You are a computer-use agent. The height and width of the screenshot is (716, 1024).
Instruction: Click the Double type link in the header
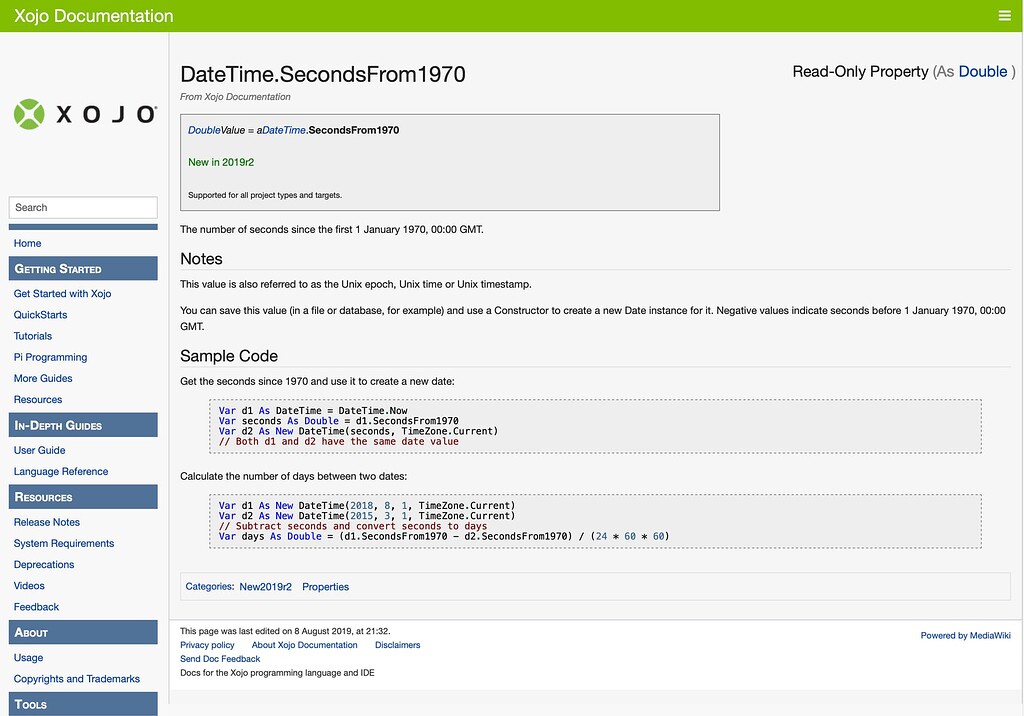pyautogui.click(x=983, y=71)
